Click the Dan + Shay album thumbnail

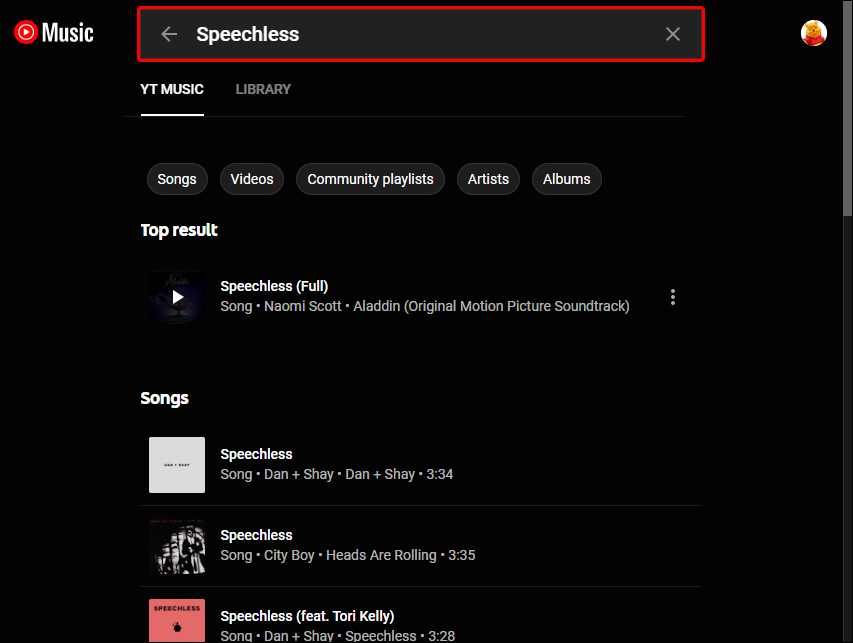coord(177,465)
